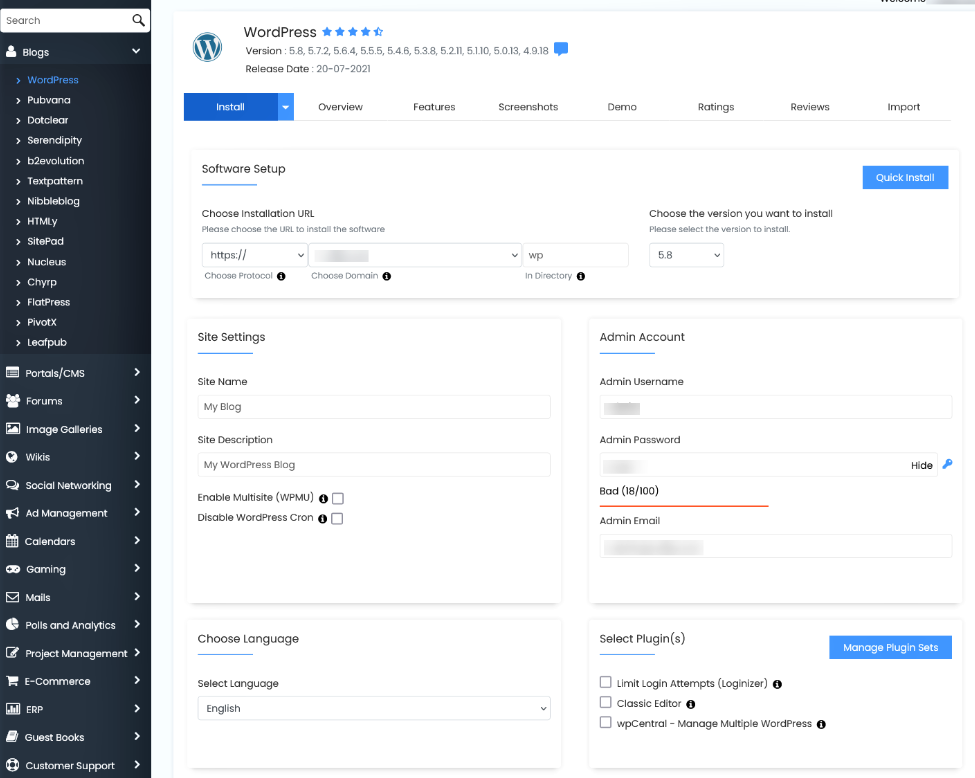Click the wpCentral plugin info icon
This screenshot has width=975, height=778.
point(821,724)
